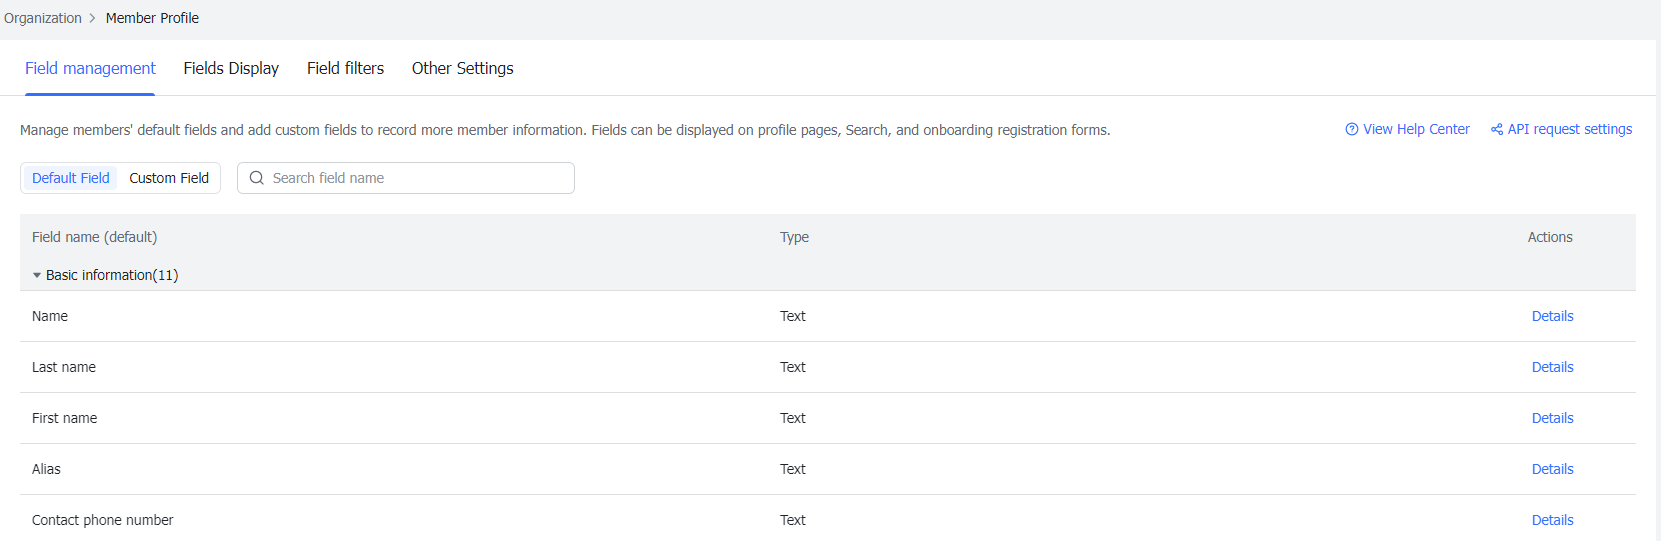Open the Field management tab
Image resolution: width=1661 pixels, height=541 pixels.
coord(90,68)
